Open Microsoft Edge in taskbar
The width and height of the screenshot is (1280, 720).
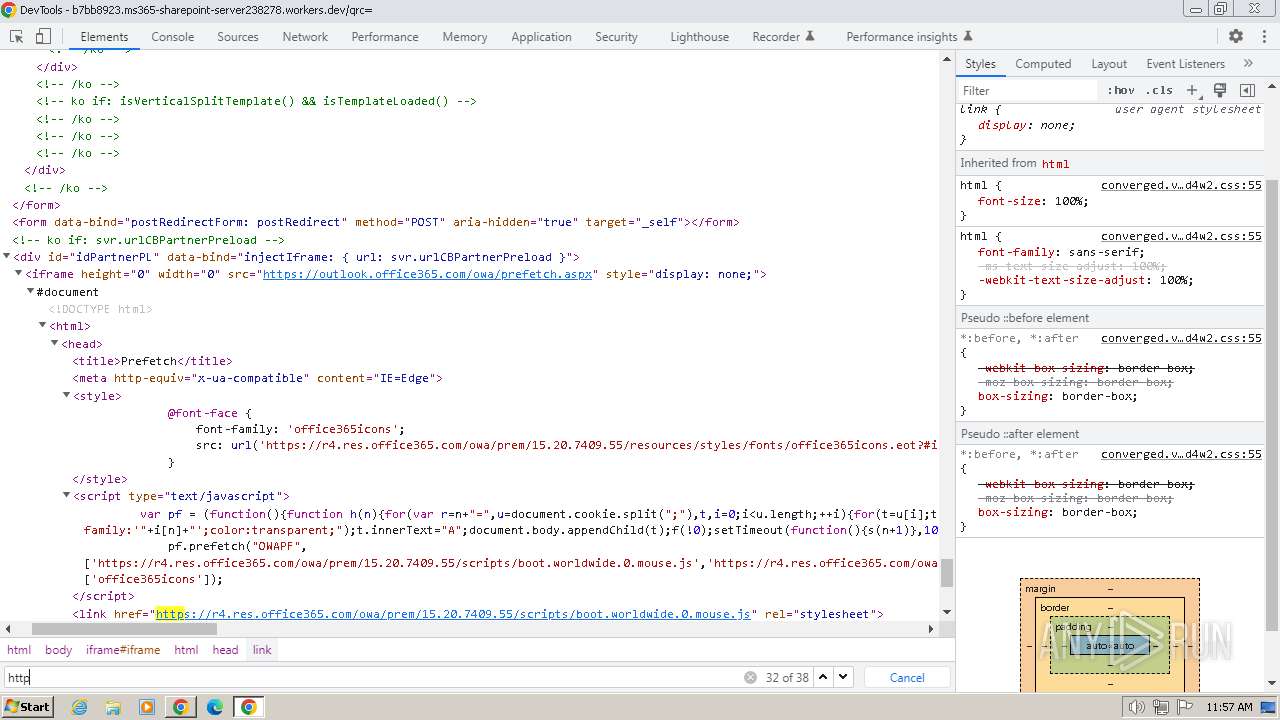(215, 707)
